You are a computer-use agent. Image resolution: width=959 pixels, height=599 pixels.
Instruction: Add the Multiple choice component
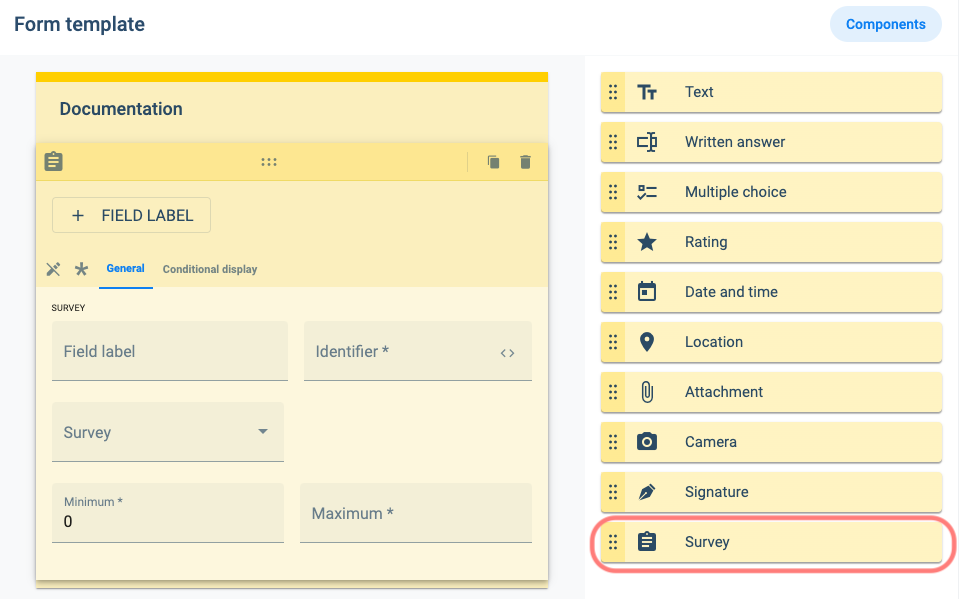point(771,192)
